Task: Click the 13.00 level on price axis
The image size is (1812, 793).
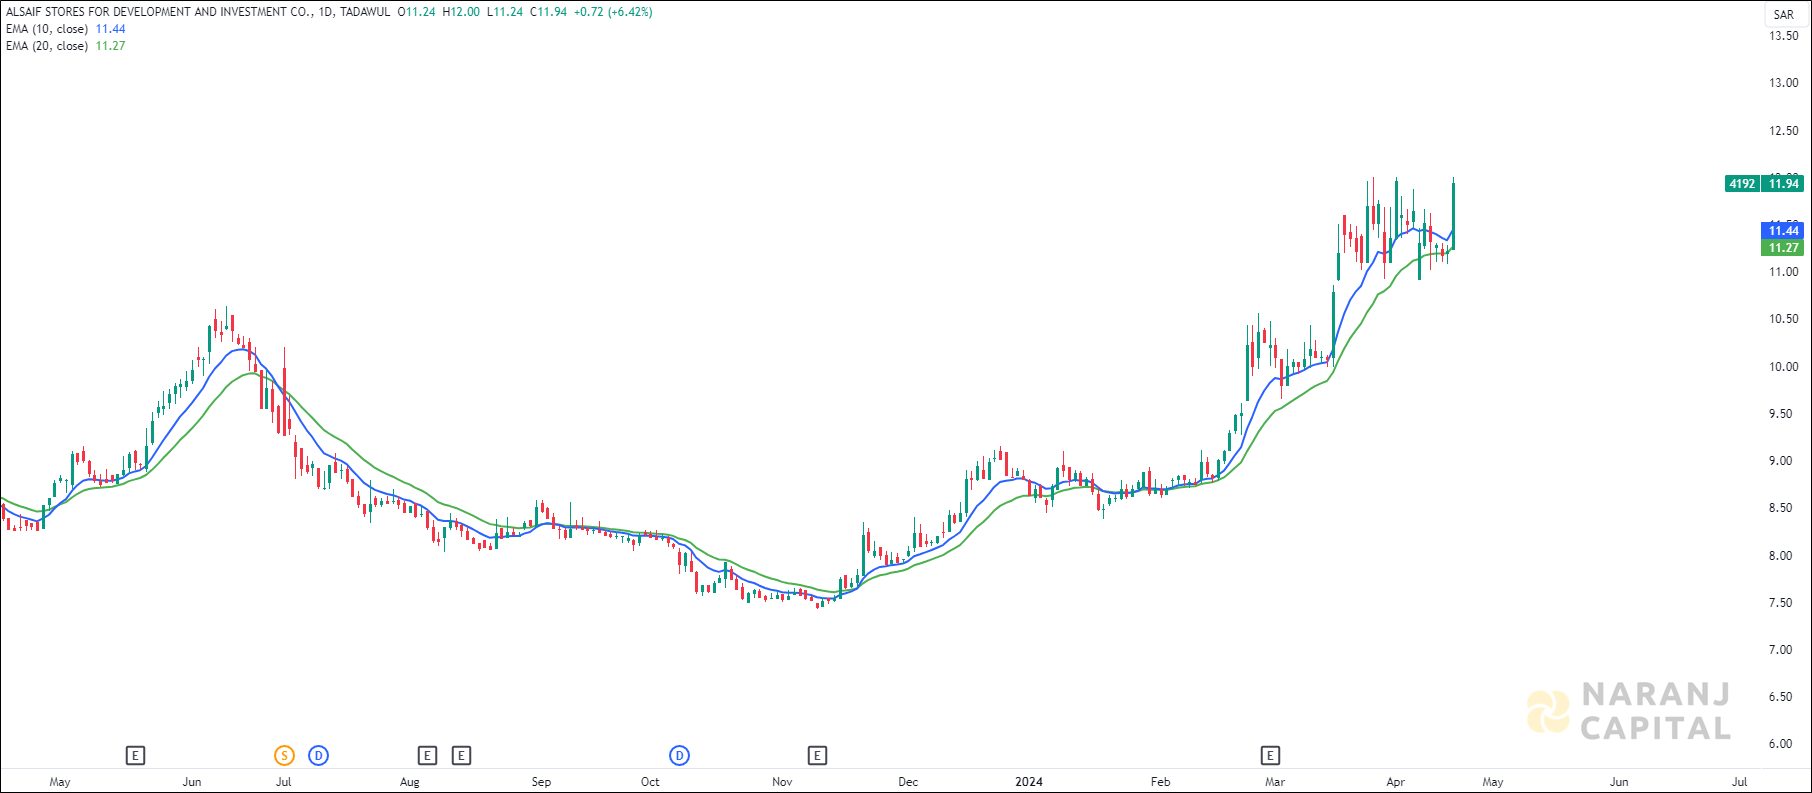Action: tap(1783, 83)
